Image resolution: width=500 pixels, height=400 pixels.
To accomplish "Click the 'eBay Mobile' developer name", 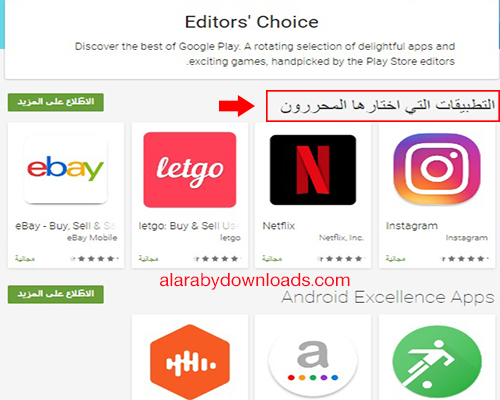I will click(92, 238).
